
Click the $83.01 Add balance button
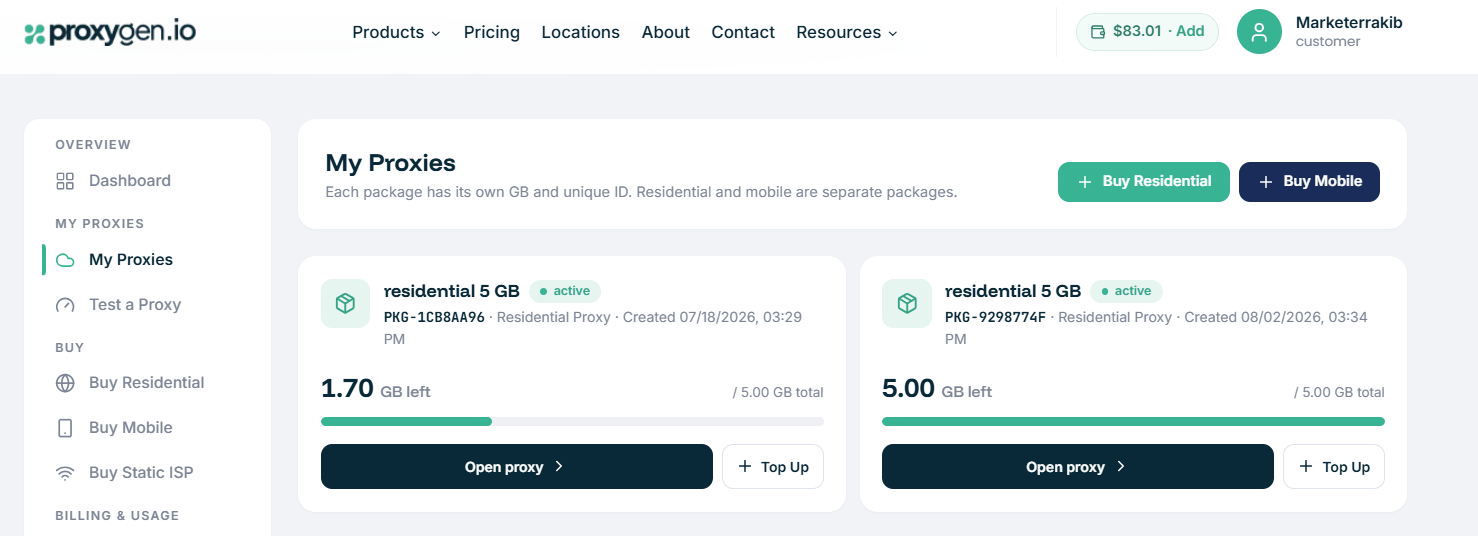point(1147,31)
